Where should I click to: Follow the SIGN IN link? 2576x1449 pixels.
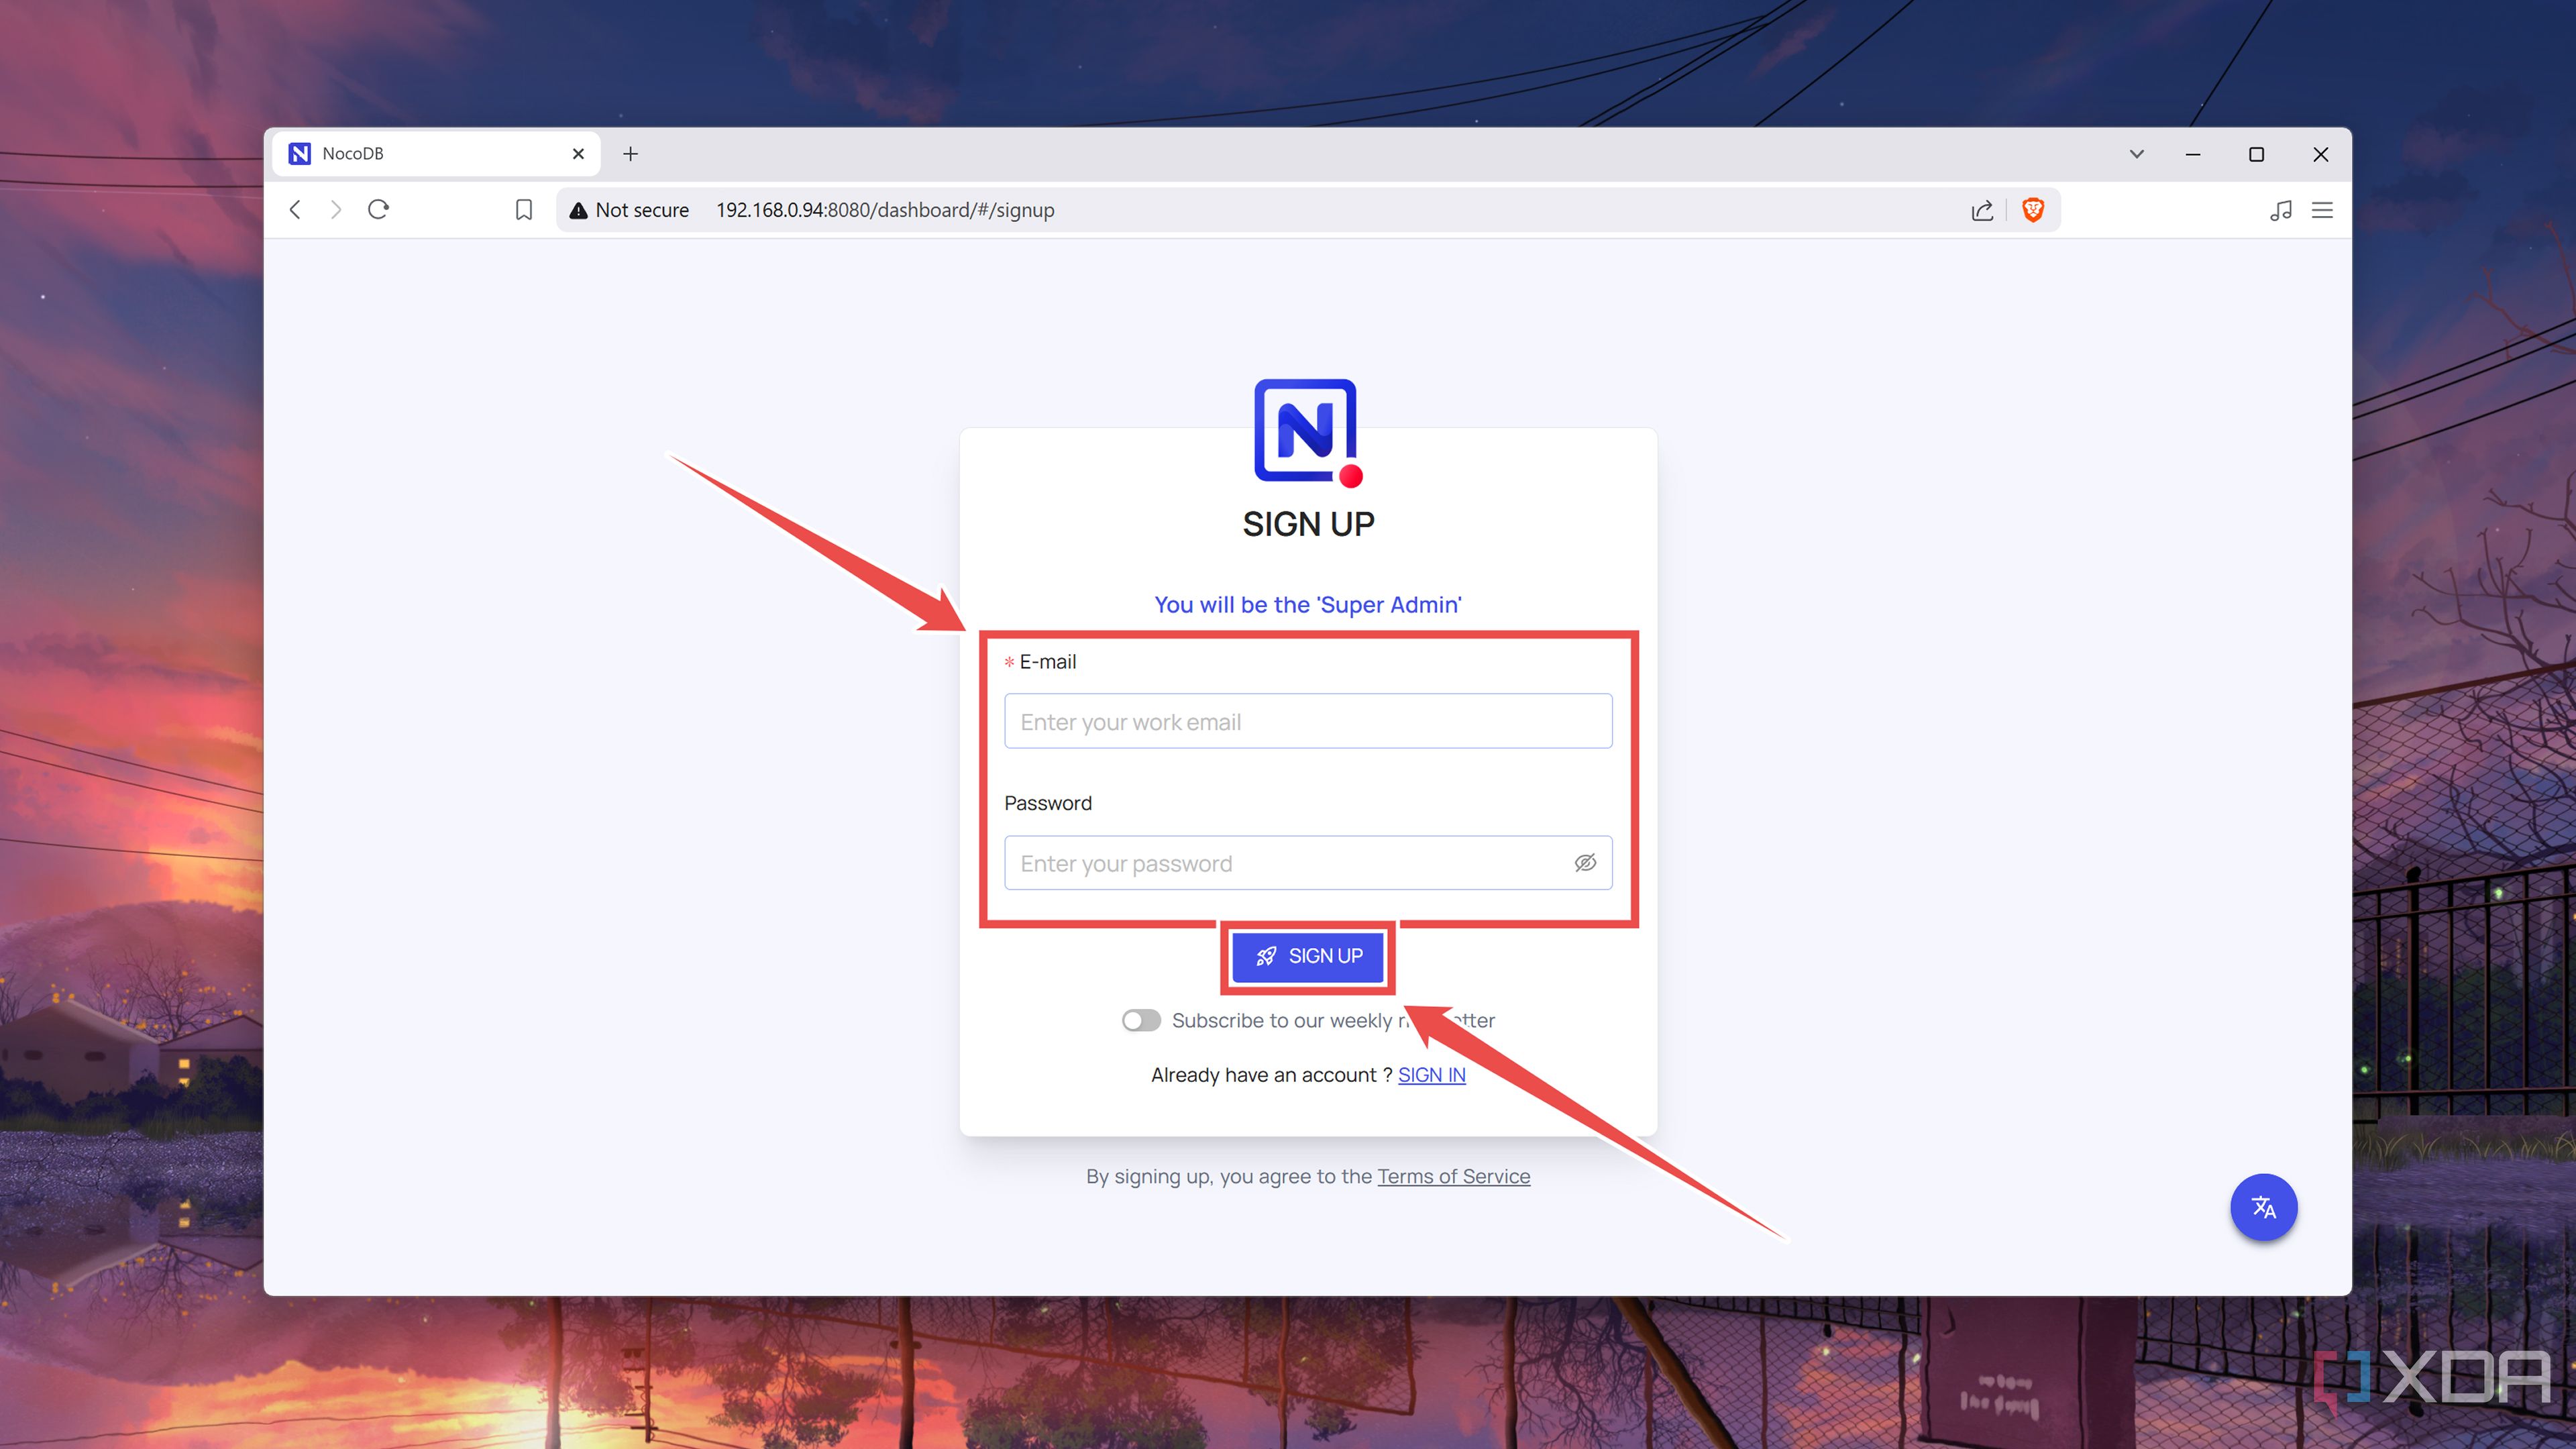[1431, 1074]
